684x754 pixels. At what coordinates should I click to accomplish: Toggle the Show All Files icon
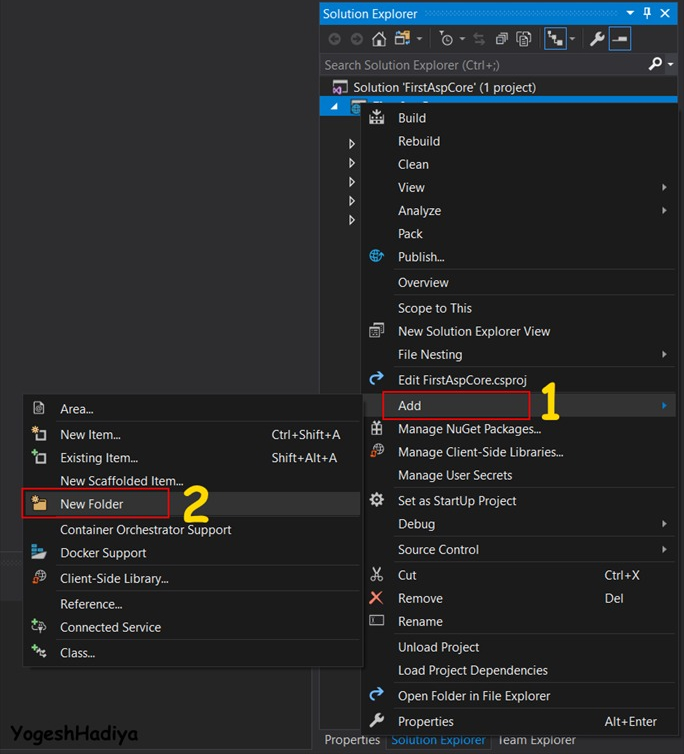(x=524, y=39)
